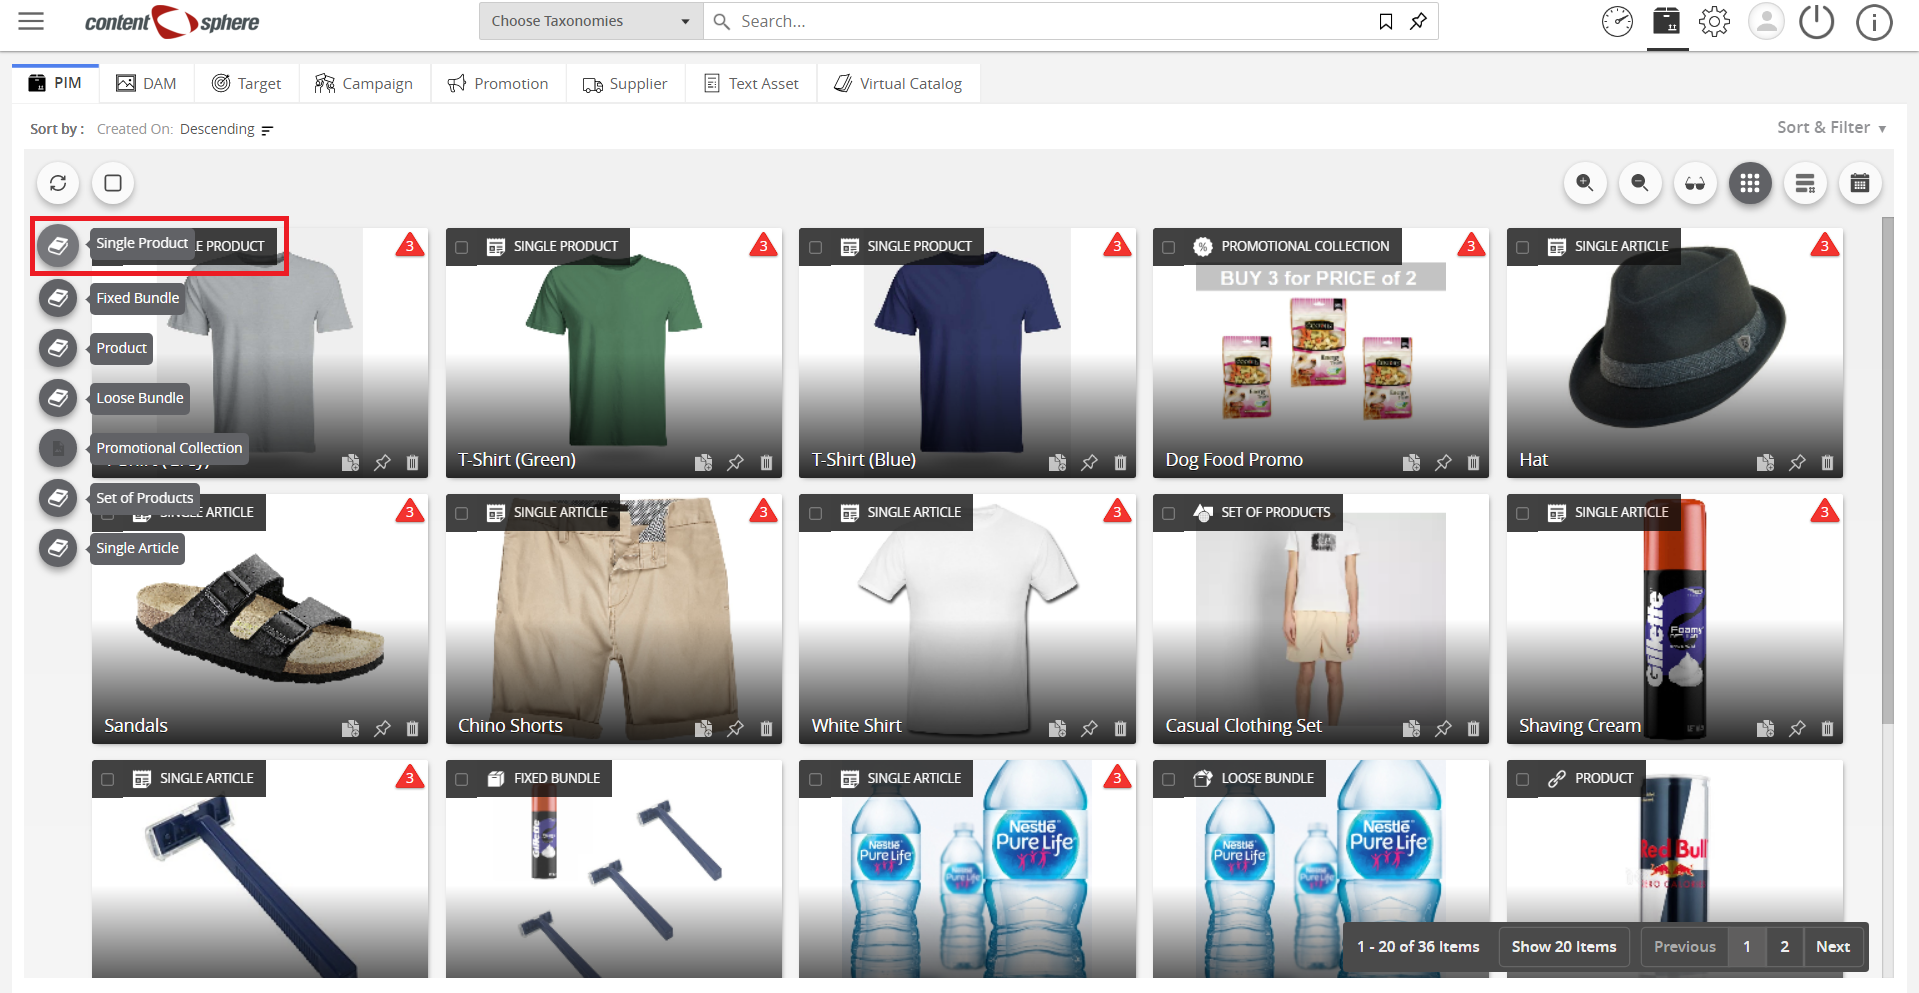Select the T-Shirt (Green) checkbox
This screenshot has width=1919, height=993.
click(x=462, y=247)
